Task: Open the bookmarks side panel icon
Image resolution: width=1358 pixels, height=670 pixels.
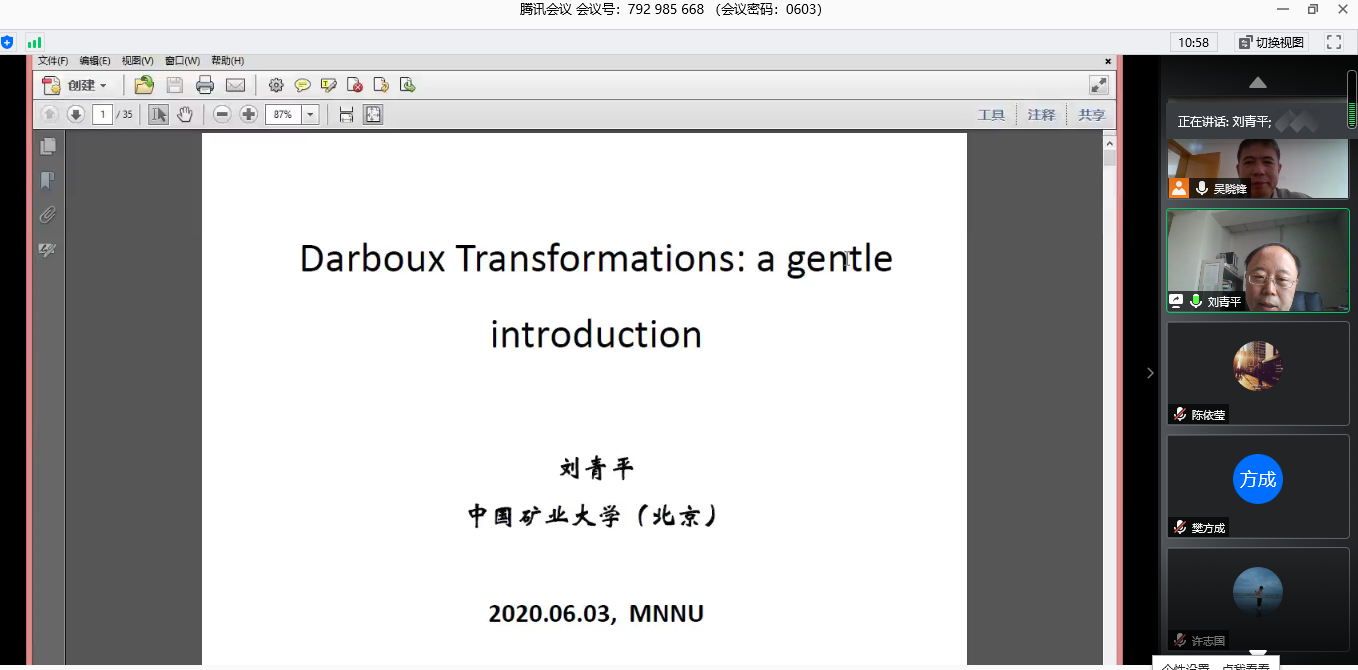Action: pyautogui.click(x=47, y=181)
